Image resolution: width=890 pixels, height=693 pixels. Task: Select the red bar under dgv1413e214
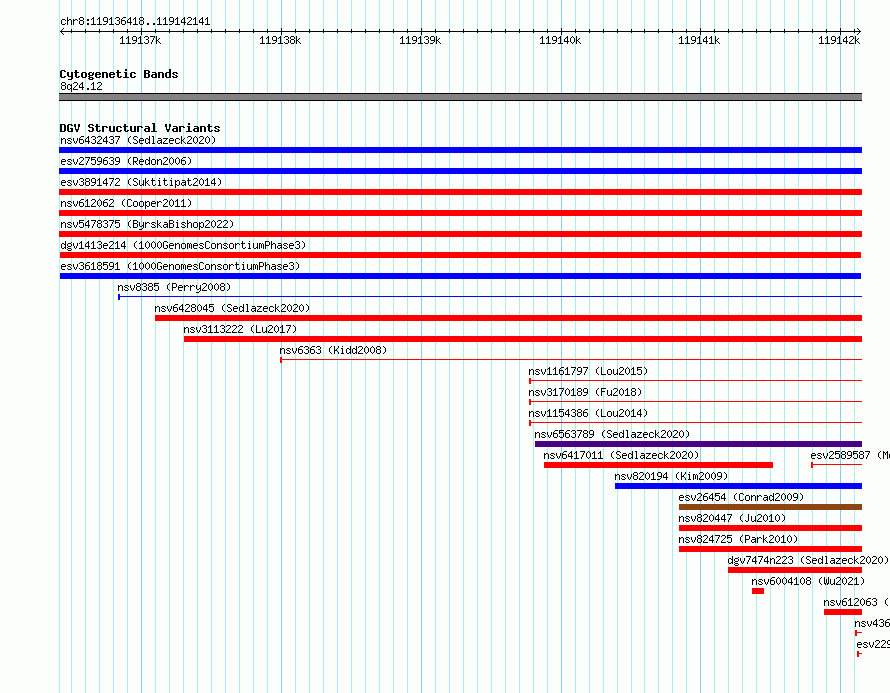pyautogui.click(x=460, y=255)
